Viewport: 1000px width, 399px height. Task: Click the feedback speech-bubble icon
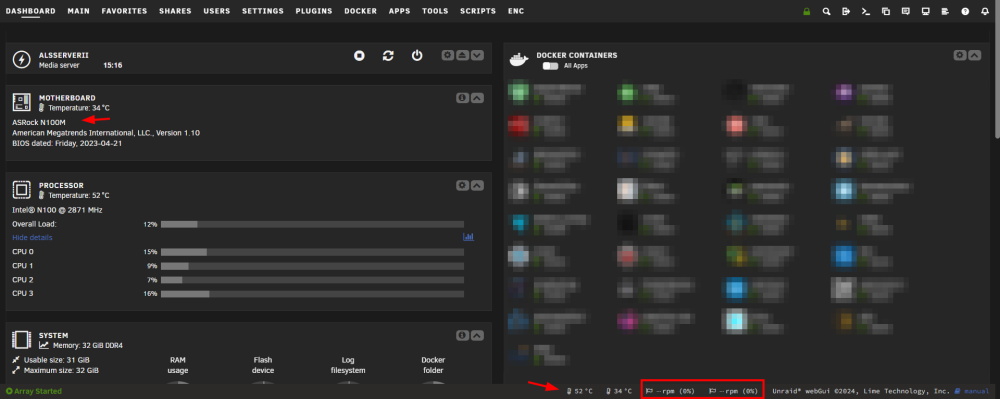pyautogui.click(x=905, y=11)
